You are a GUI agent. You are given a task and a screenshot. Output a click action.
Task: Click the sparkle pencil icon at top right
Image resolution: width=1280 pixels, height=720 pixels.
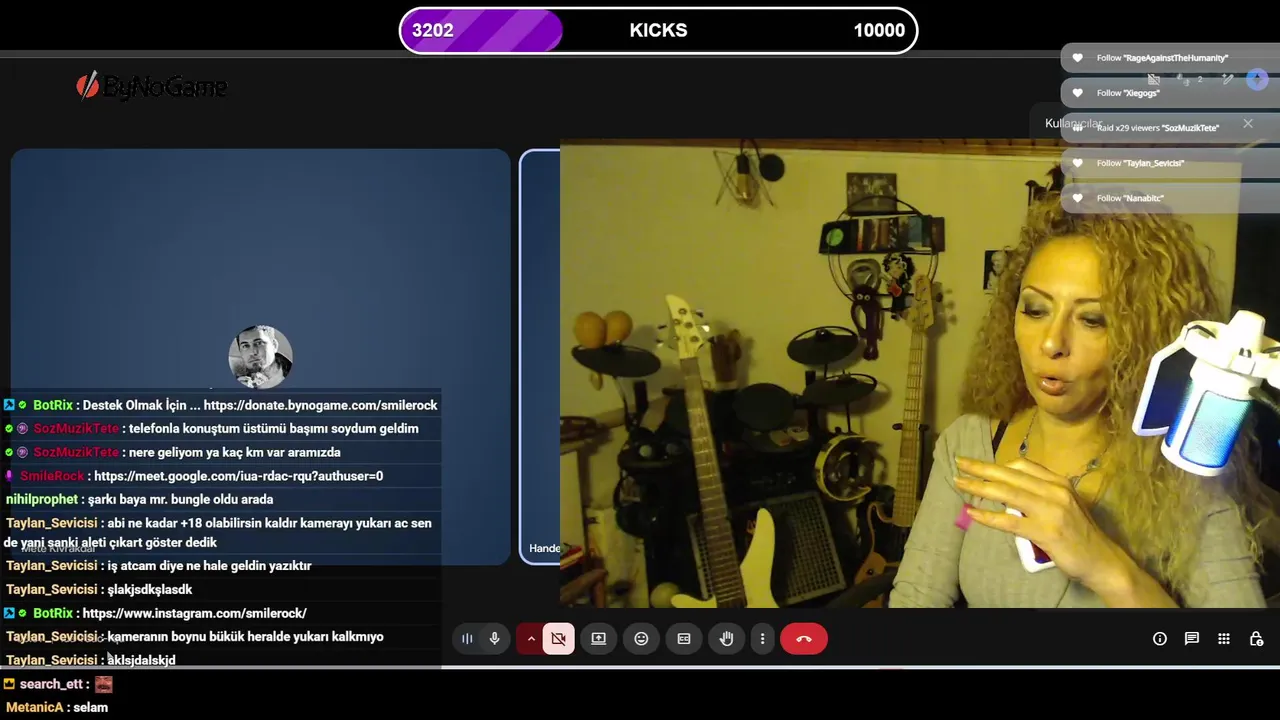[1228, 79]
